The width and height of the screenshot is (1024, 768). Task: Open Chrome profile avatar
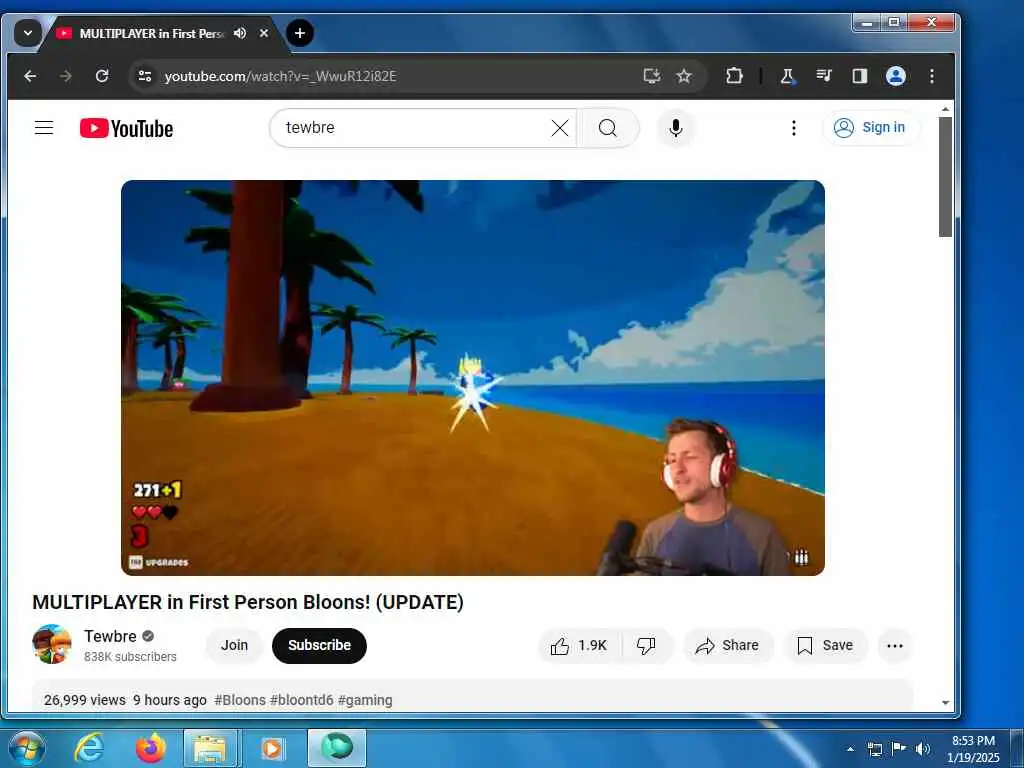click(895, 76)
